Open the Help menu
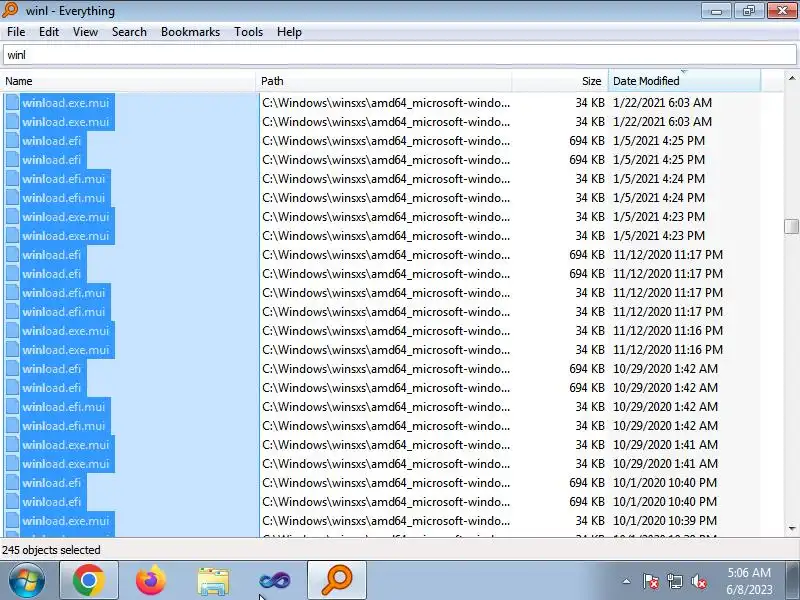The image size is (800, 600). point(289,32)
